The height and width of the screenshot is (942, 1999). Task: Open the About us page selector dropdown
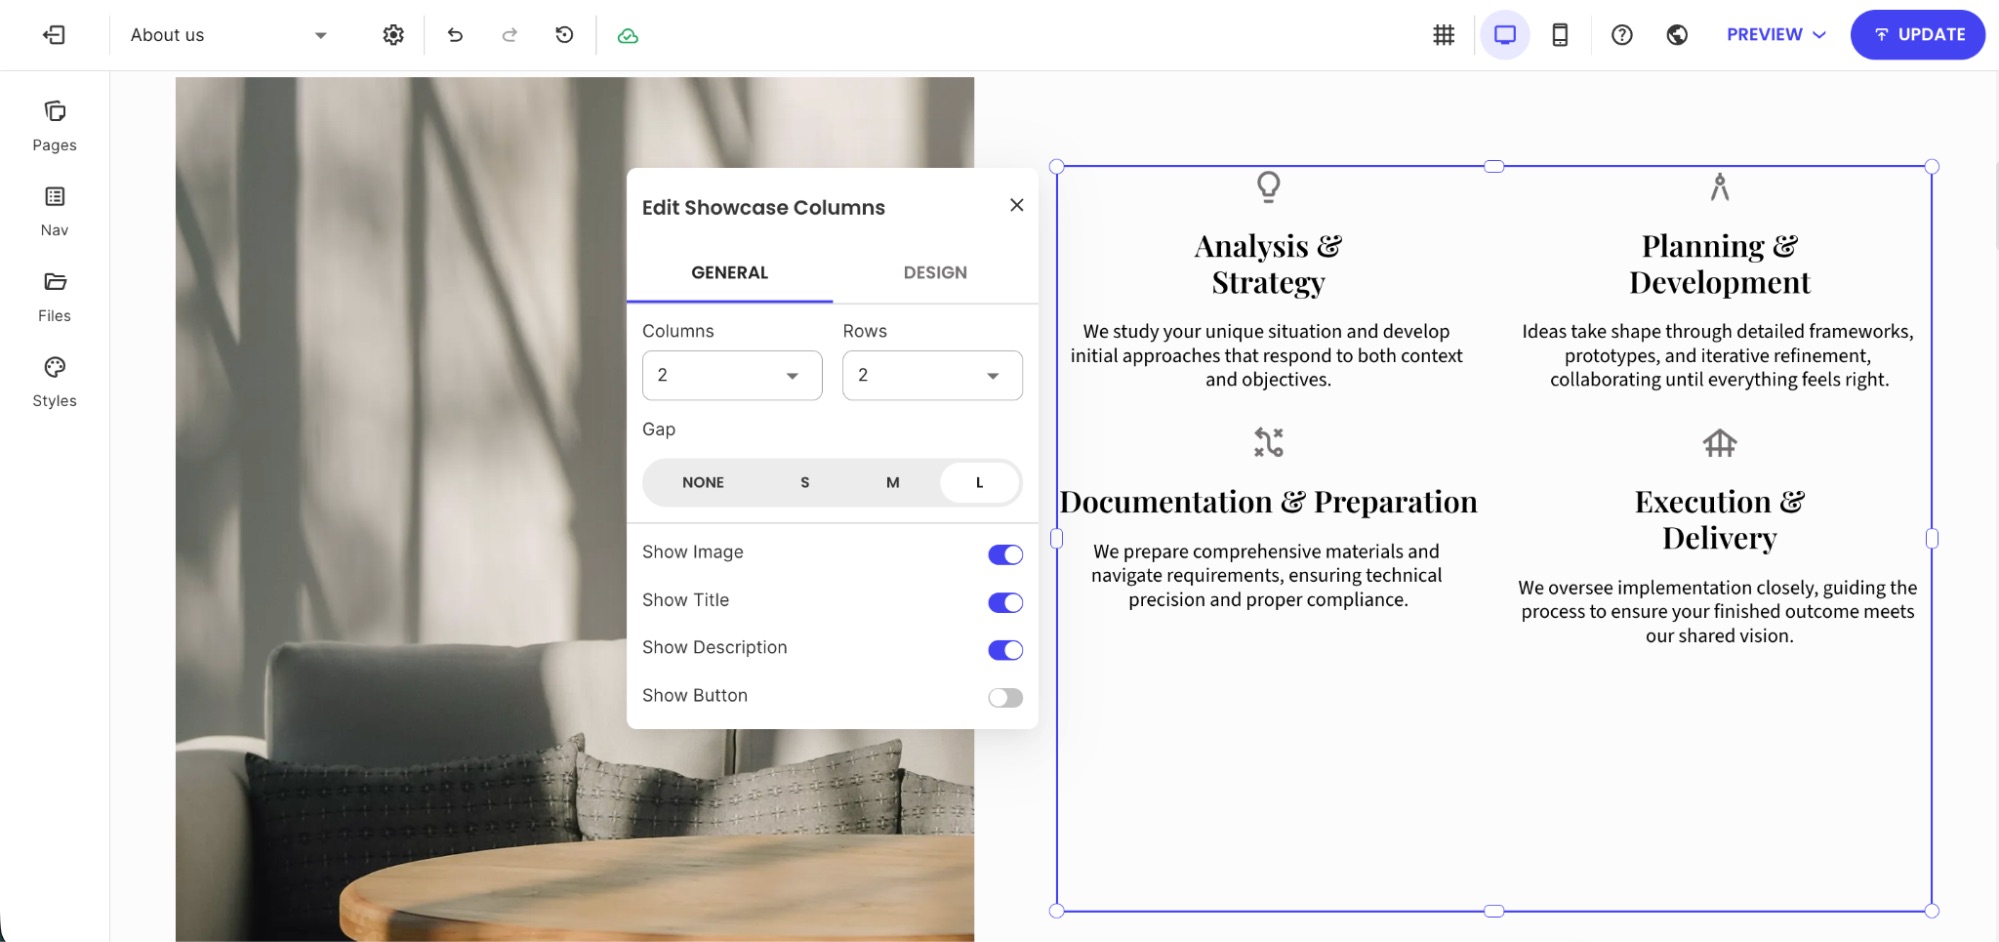coord(229,35)
